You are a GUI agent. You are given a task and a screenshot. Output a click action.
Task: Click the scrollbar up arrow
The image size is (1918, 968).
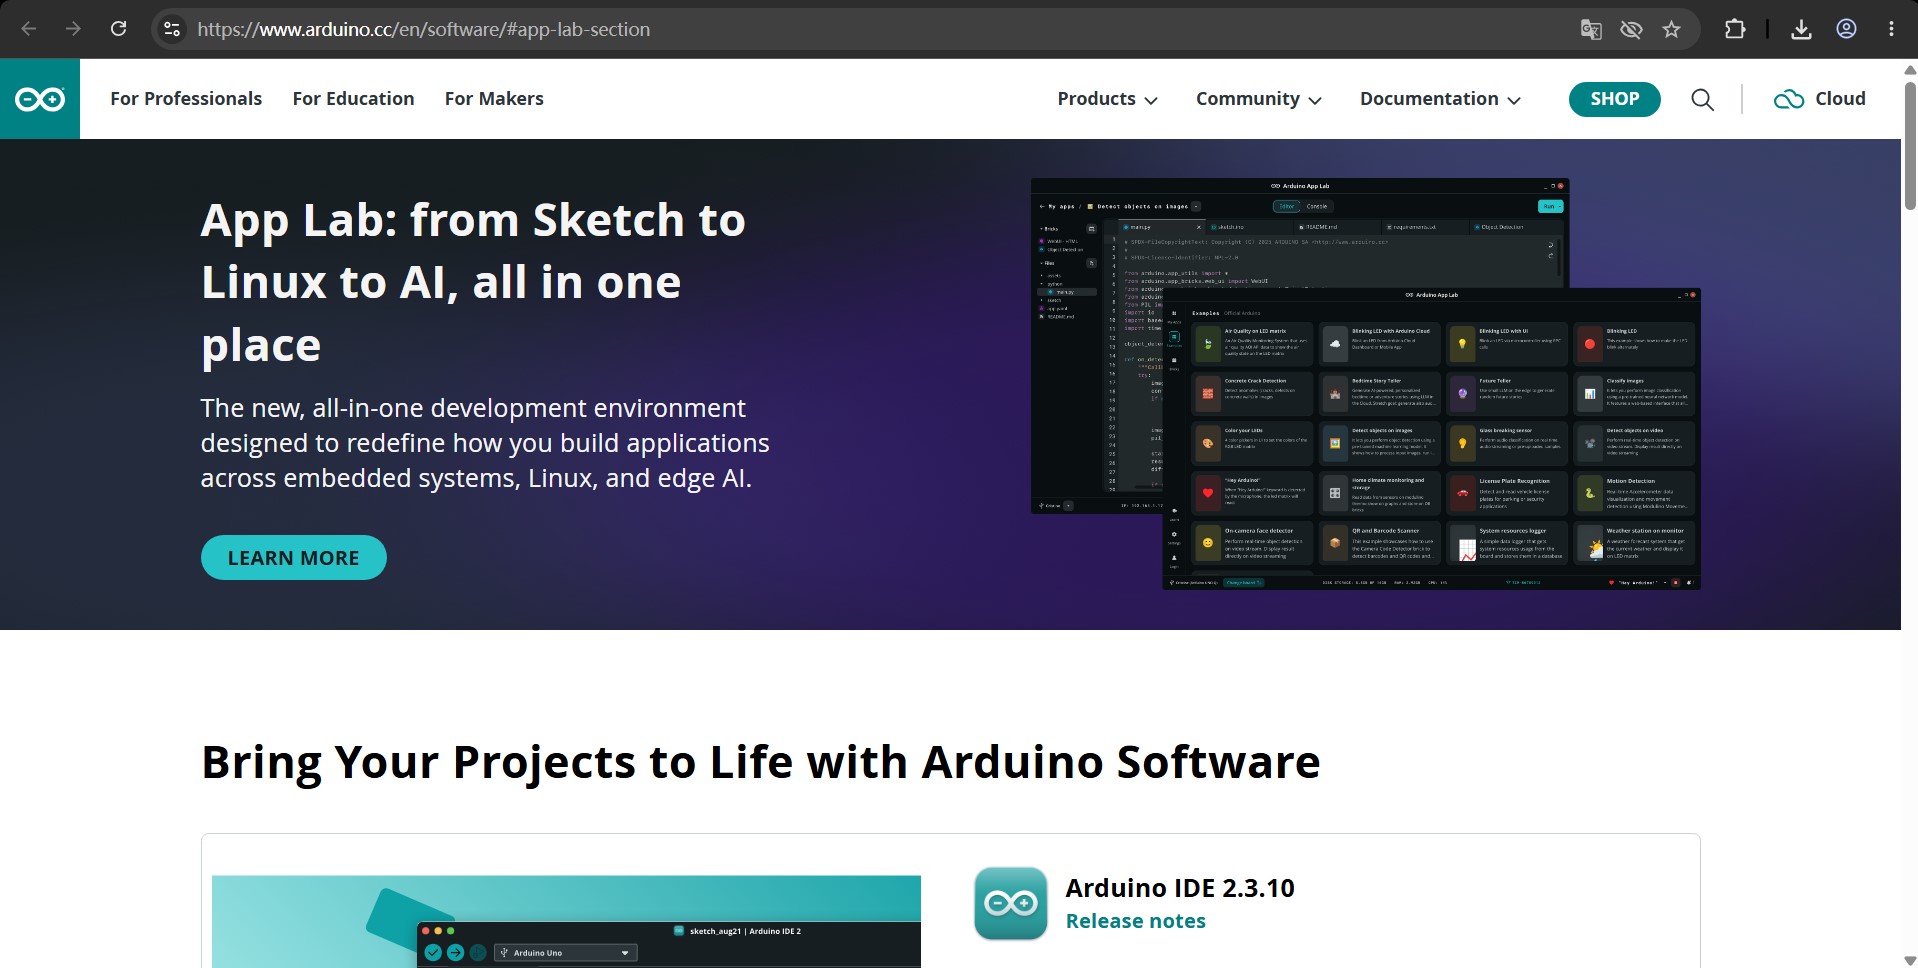pyautogui.click(x=1909, y=69)
